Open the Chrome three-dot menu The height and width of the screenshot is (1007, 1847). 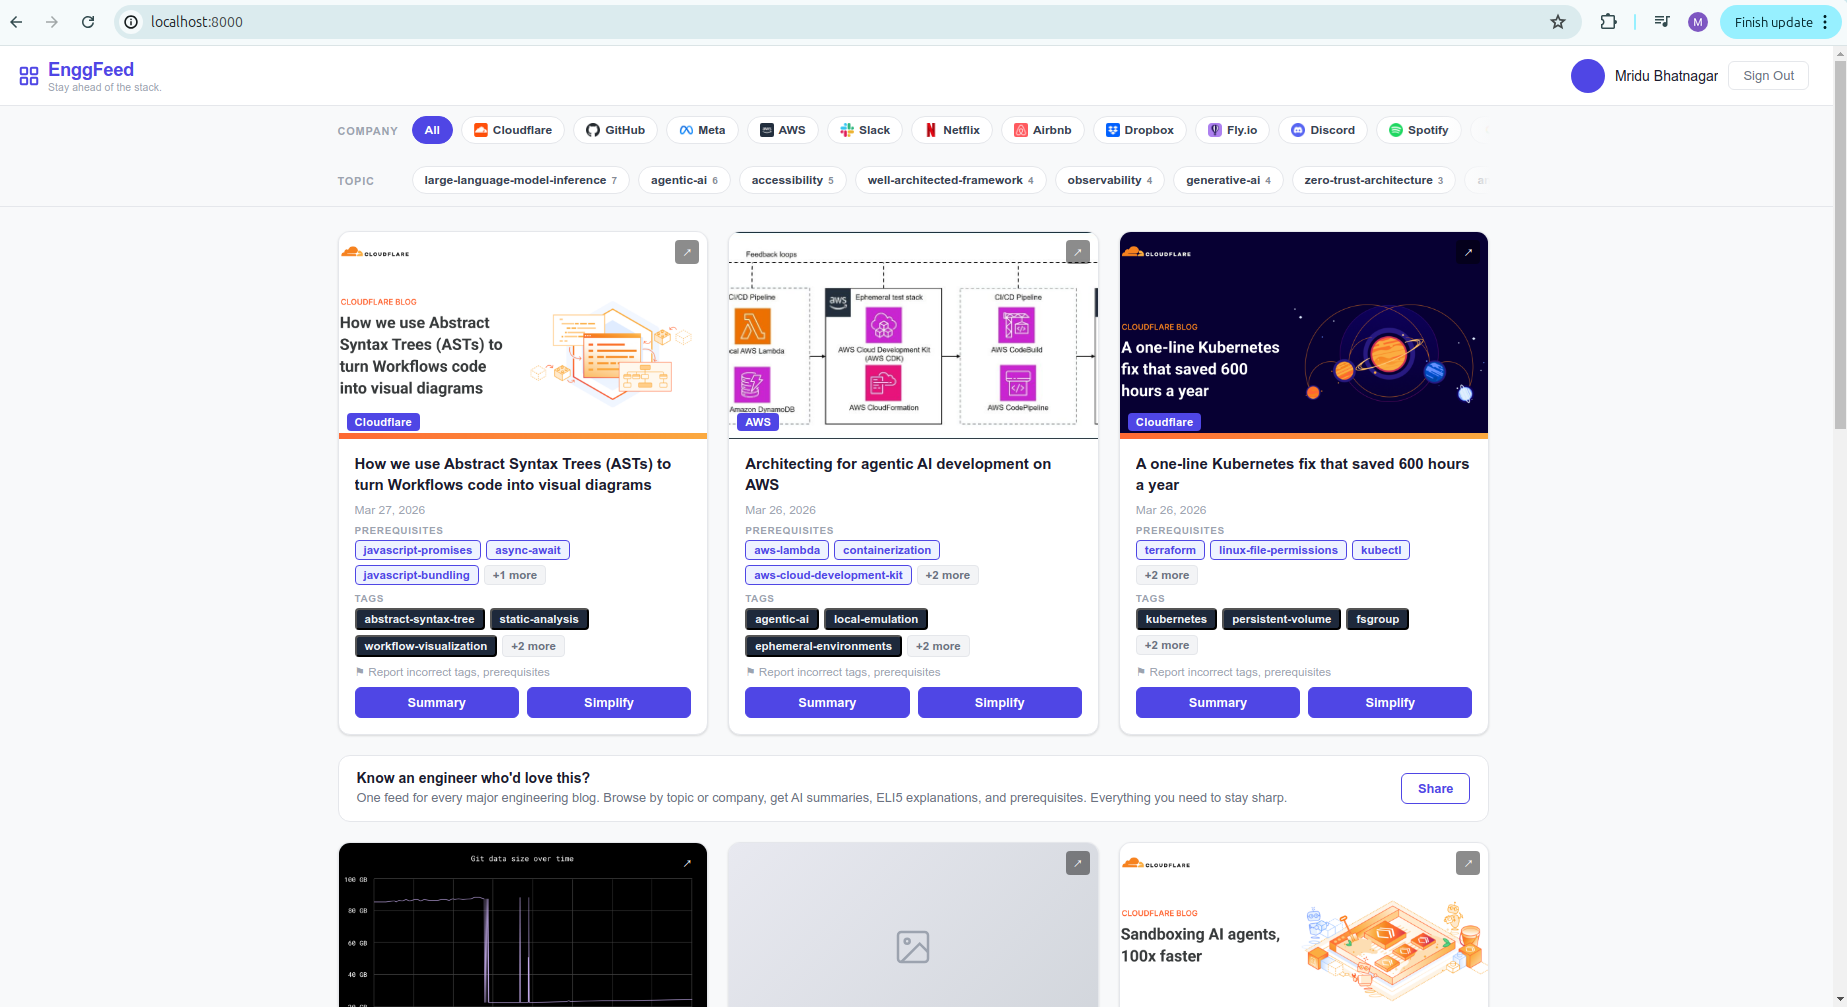click(x=1825, y=22)
